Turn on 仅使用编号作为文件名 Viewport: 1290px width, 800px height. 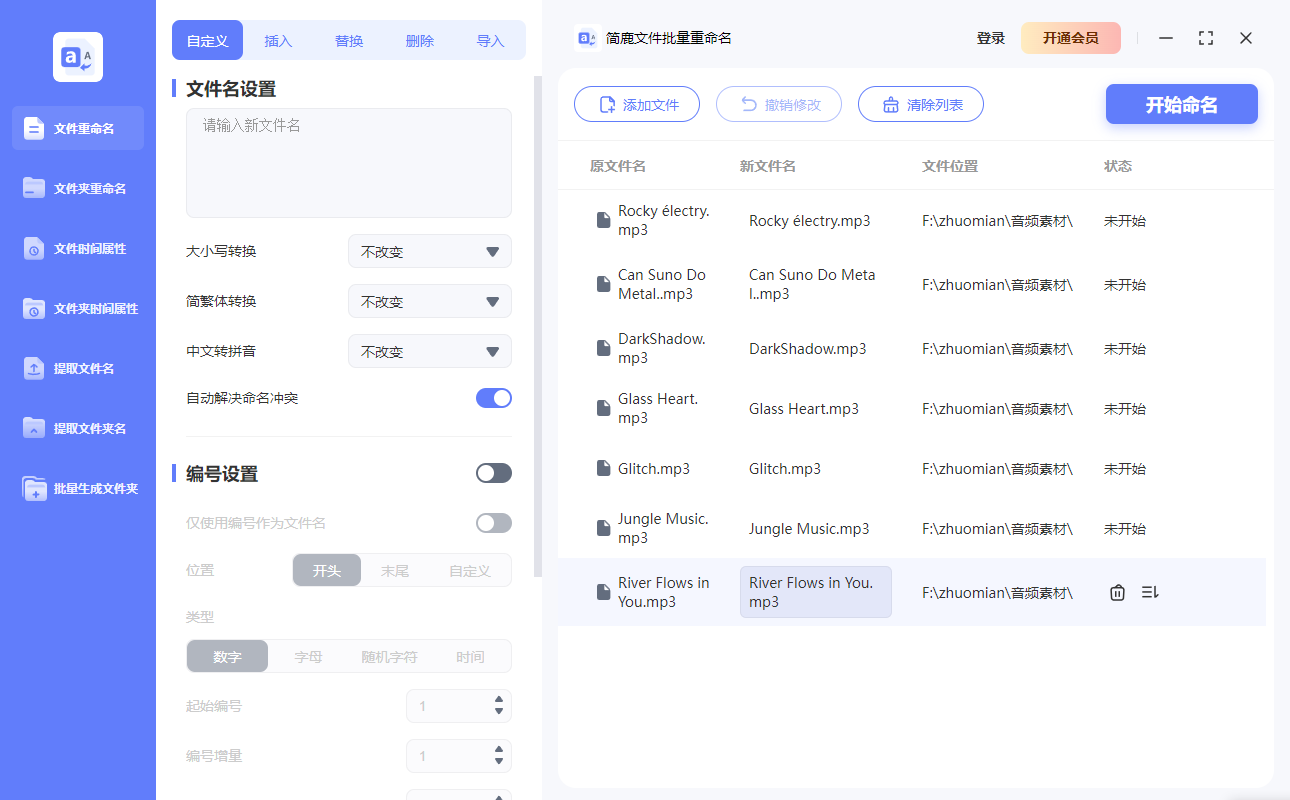[493, 522]
